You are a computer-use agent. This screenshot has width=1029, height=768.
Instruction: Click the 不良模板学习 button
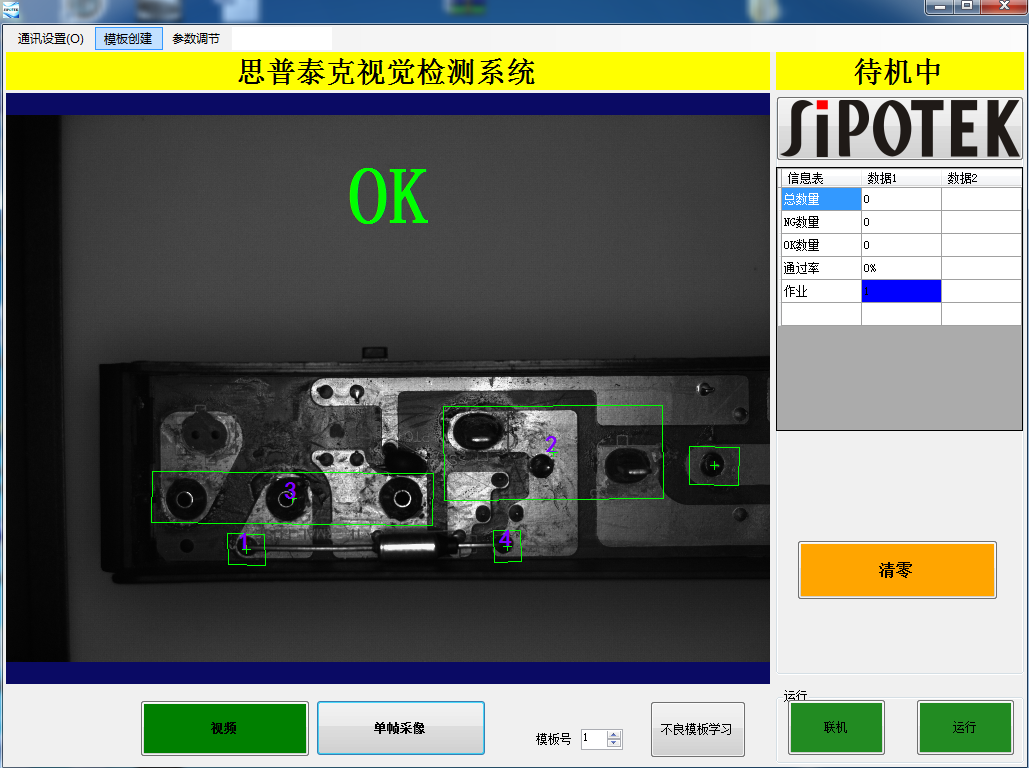click(697, 729)
